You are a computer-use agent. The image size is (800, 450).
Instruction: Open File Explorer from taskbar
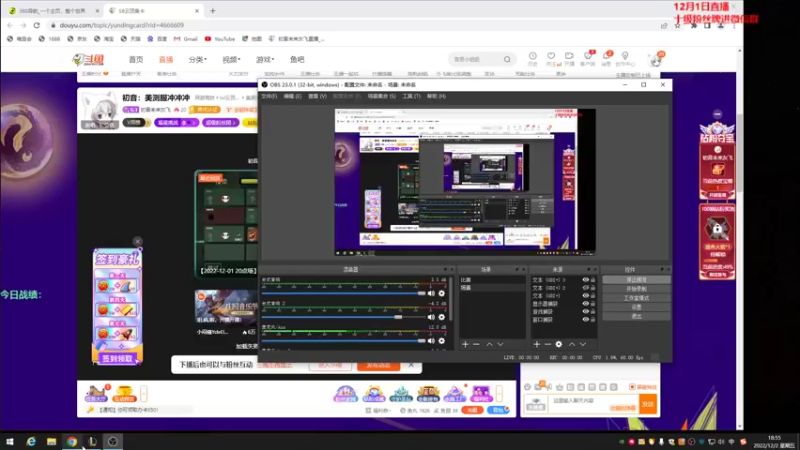(52, 441)
